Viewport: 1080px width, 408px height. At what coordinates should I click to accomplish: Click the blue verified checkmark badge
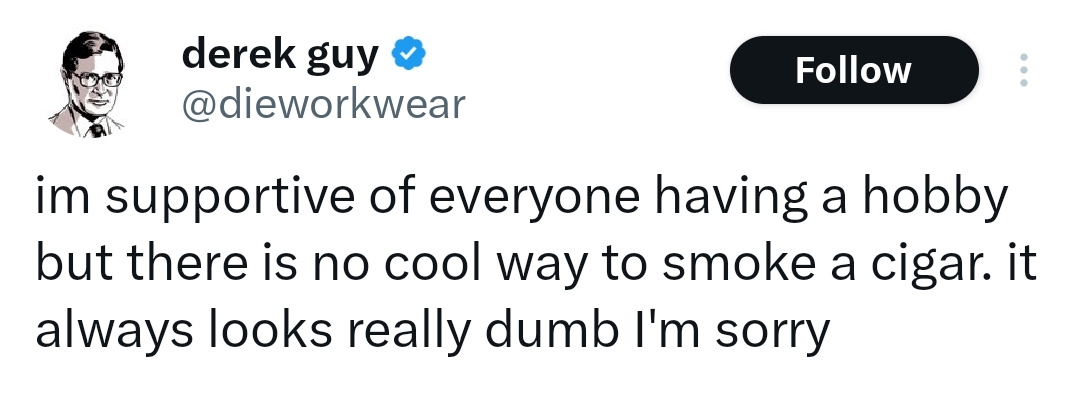click(408, 54)
